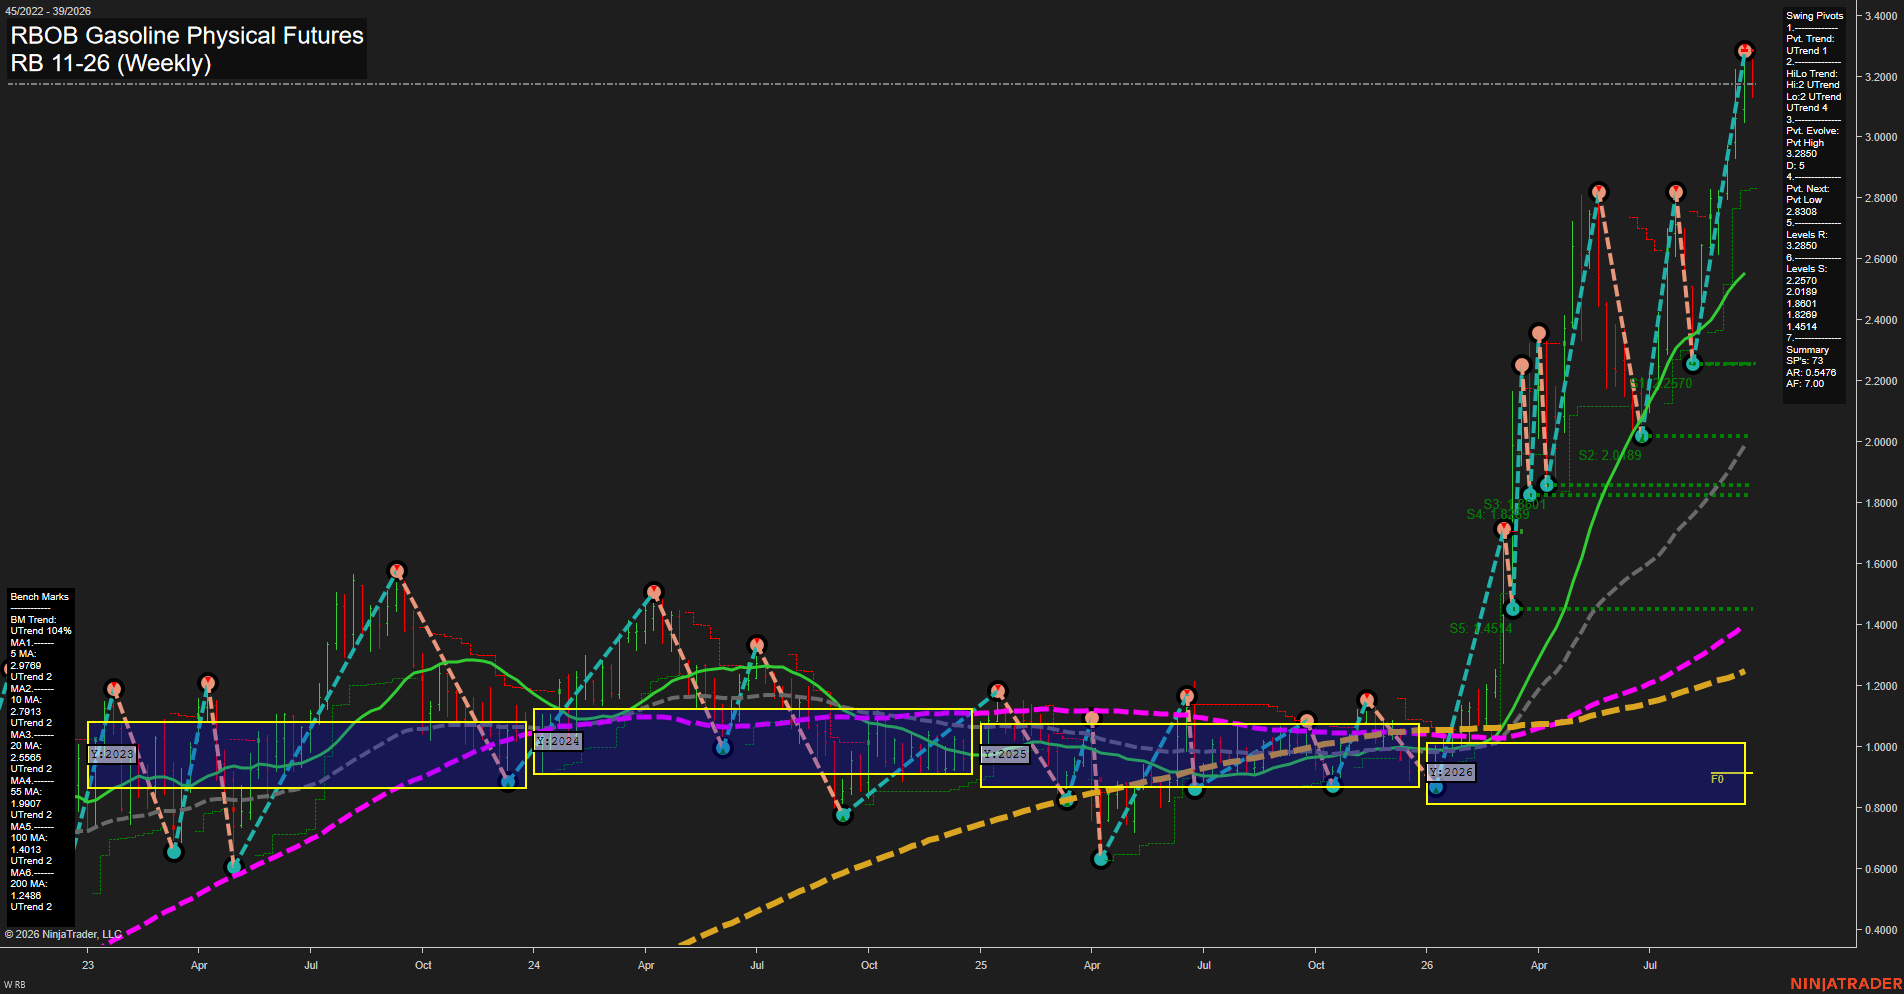1904x994 pixels.
Task: Select the Y:2023 yearly range label
Action: (x=111, y=754)
